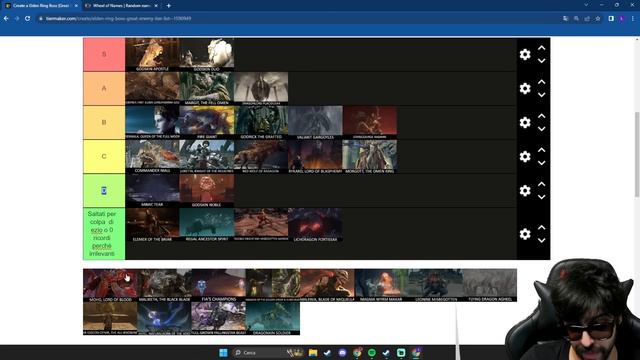
Task: Select the Red Wolf of Radagon image
Action: 261,157
